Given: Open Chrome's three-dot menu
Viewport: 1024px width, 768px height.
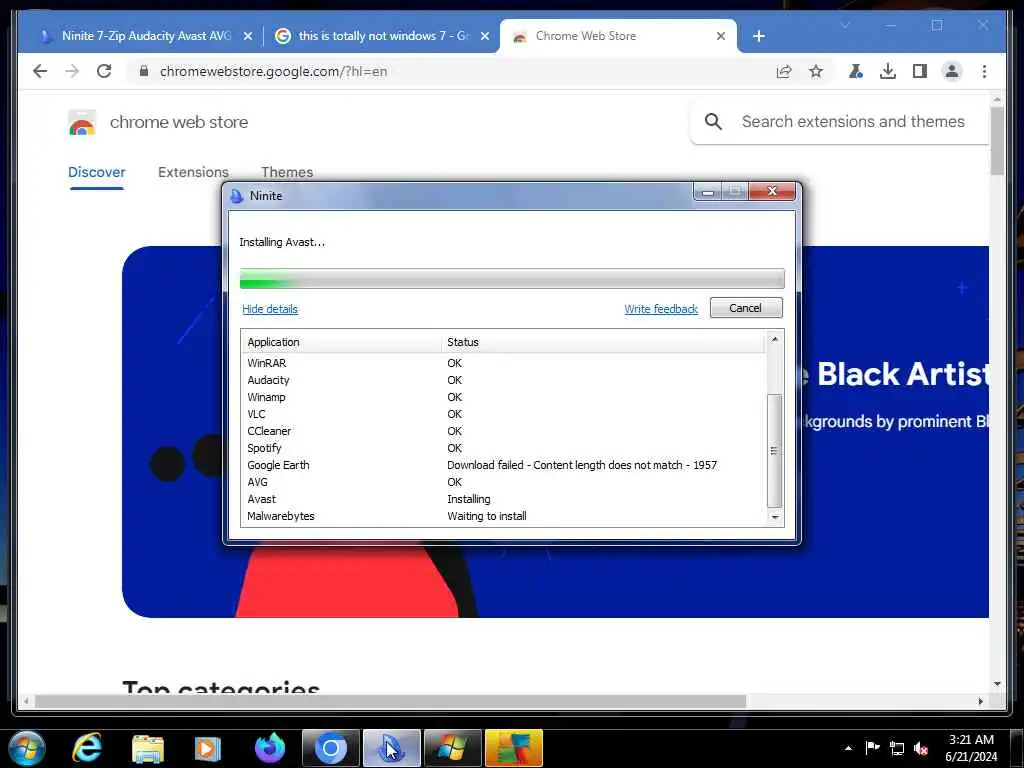Looking at the screenshot, I should click(x=984, y=71).
